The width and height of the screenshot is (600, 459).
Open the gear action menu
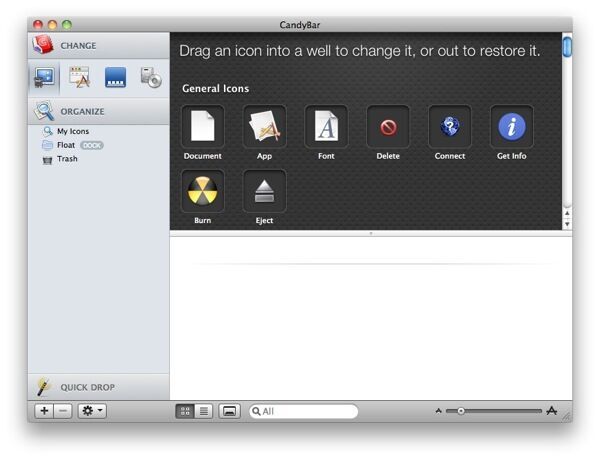(92, 411)
